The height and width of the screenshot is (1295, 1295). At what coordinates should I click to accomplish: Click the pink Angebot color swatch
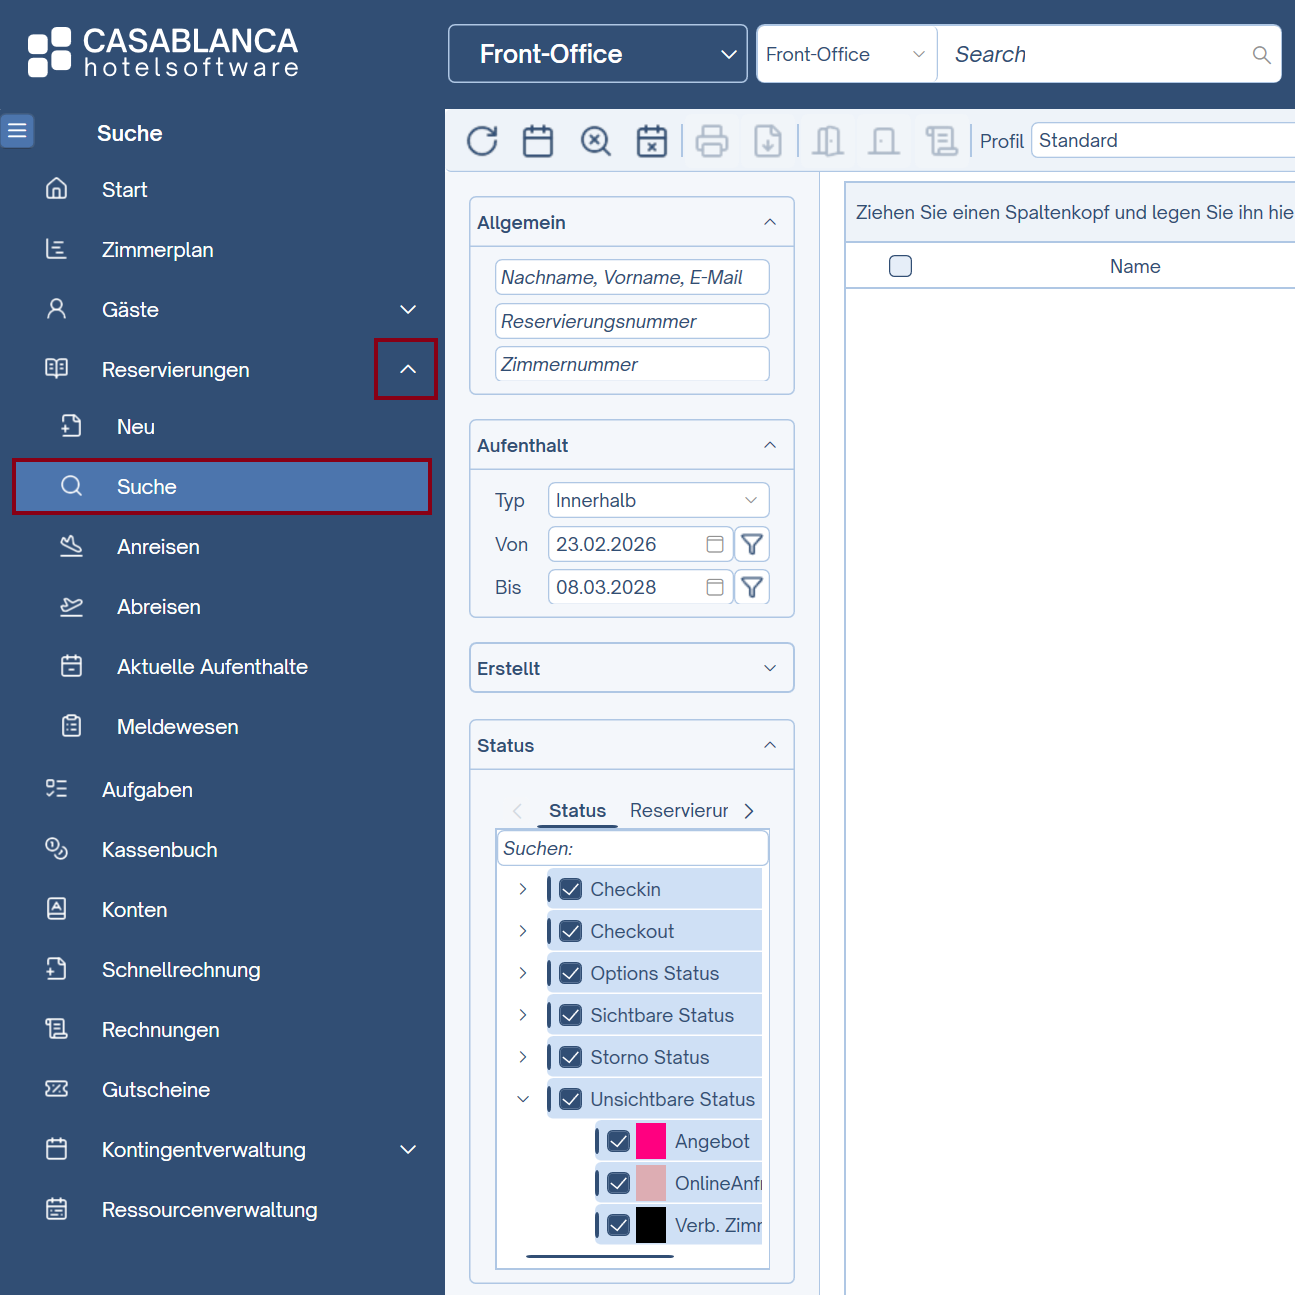click(x=651, y=1141)
